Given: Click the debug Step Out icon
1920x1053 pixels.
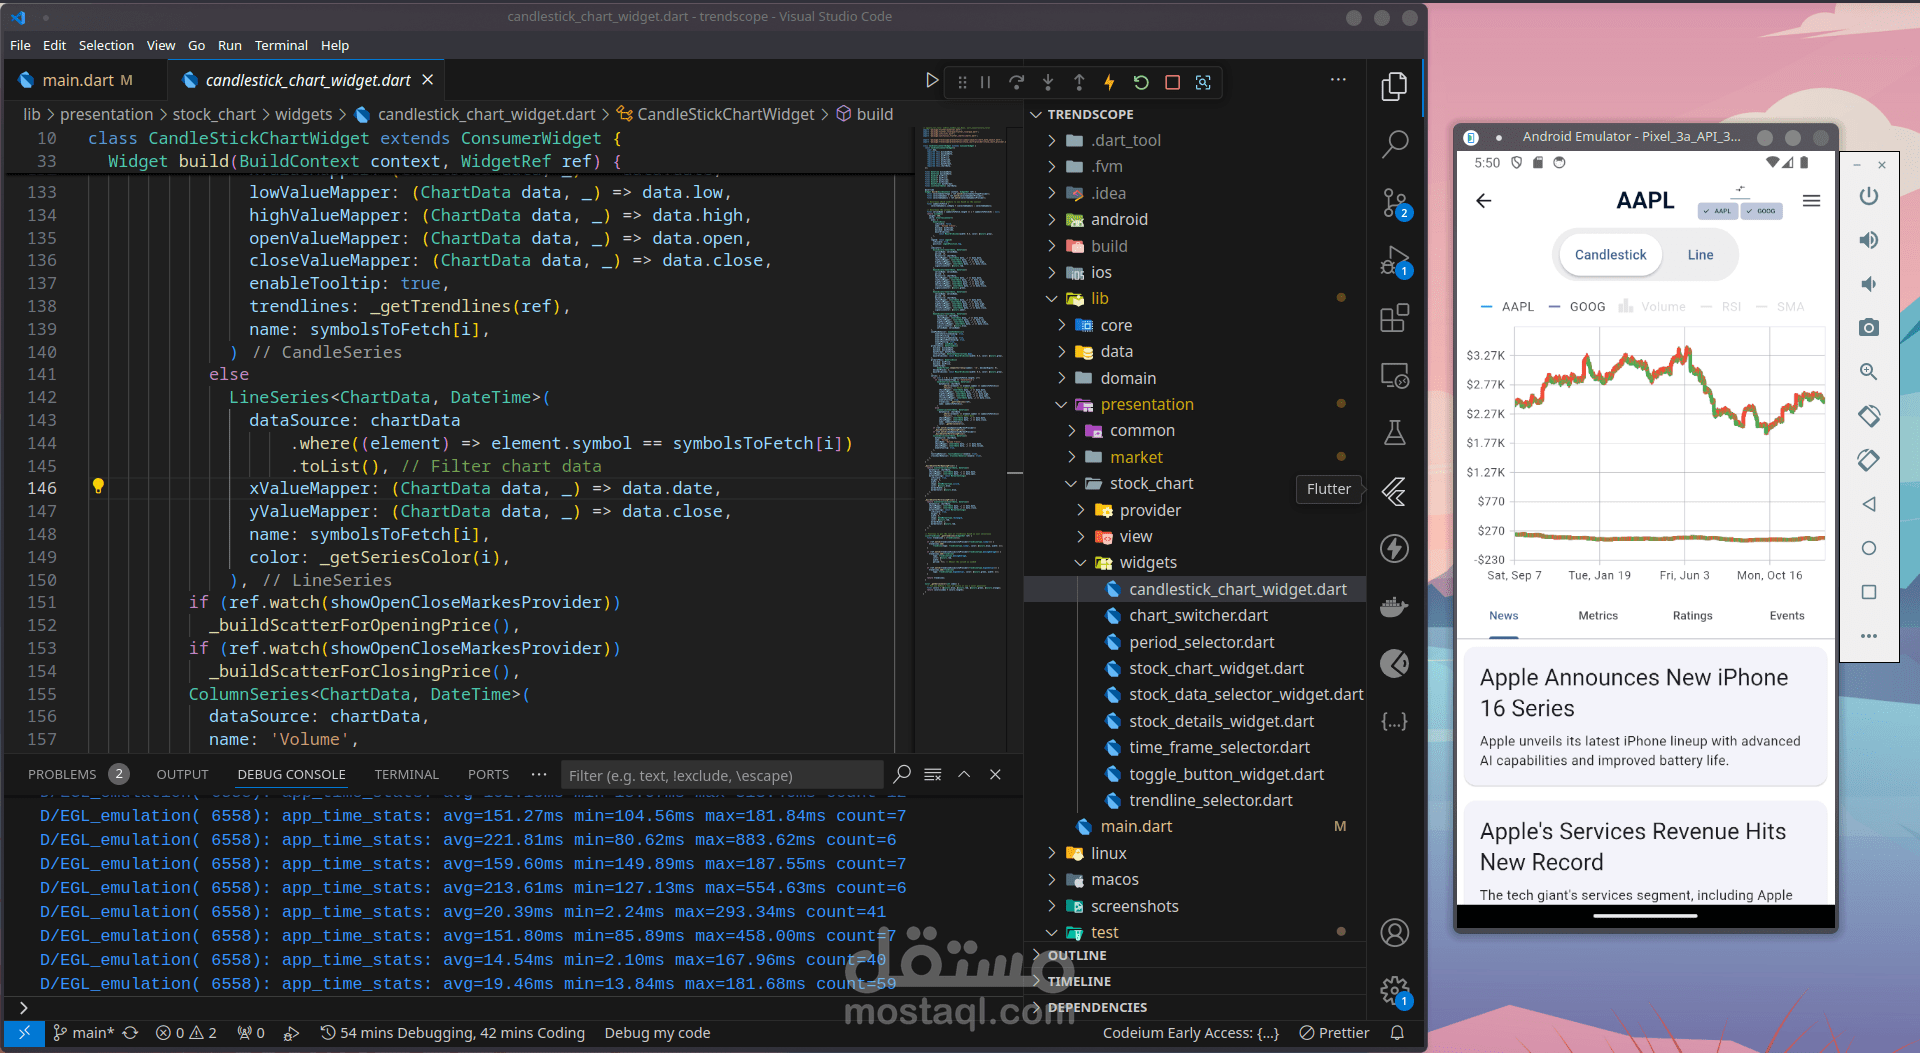Looking at the screenshot, I should [1079, 82].
